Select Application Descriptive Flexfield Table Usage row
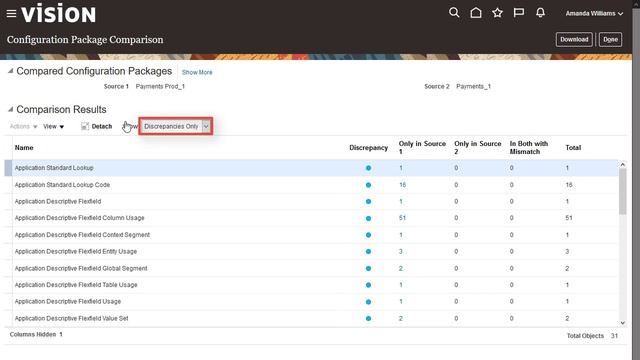640x360 pixels. tap(311, 285)
